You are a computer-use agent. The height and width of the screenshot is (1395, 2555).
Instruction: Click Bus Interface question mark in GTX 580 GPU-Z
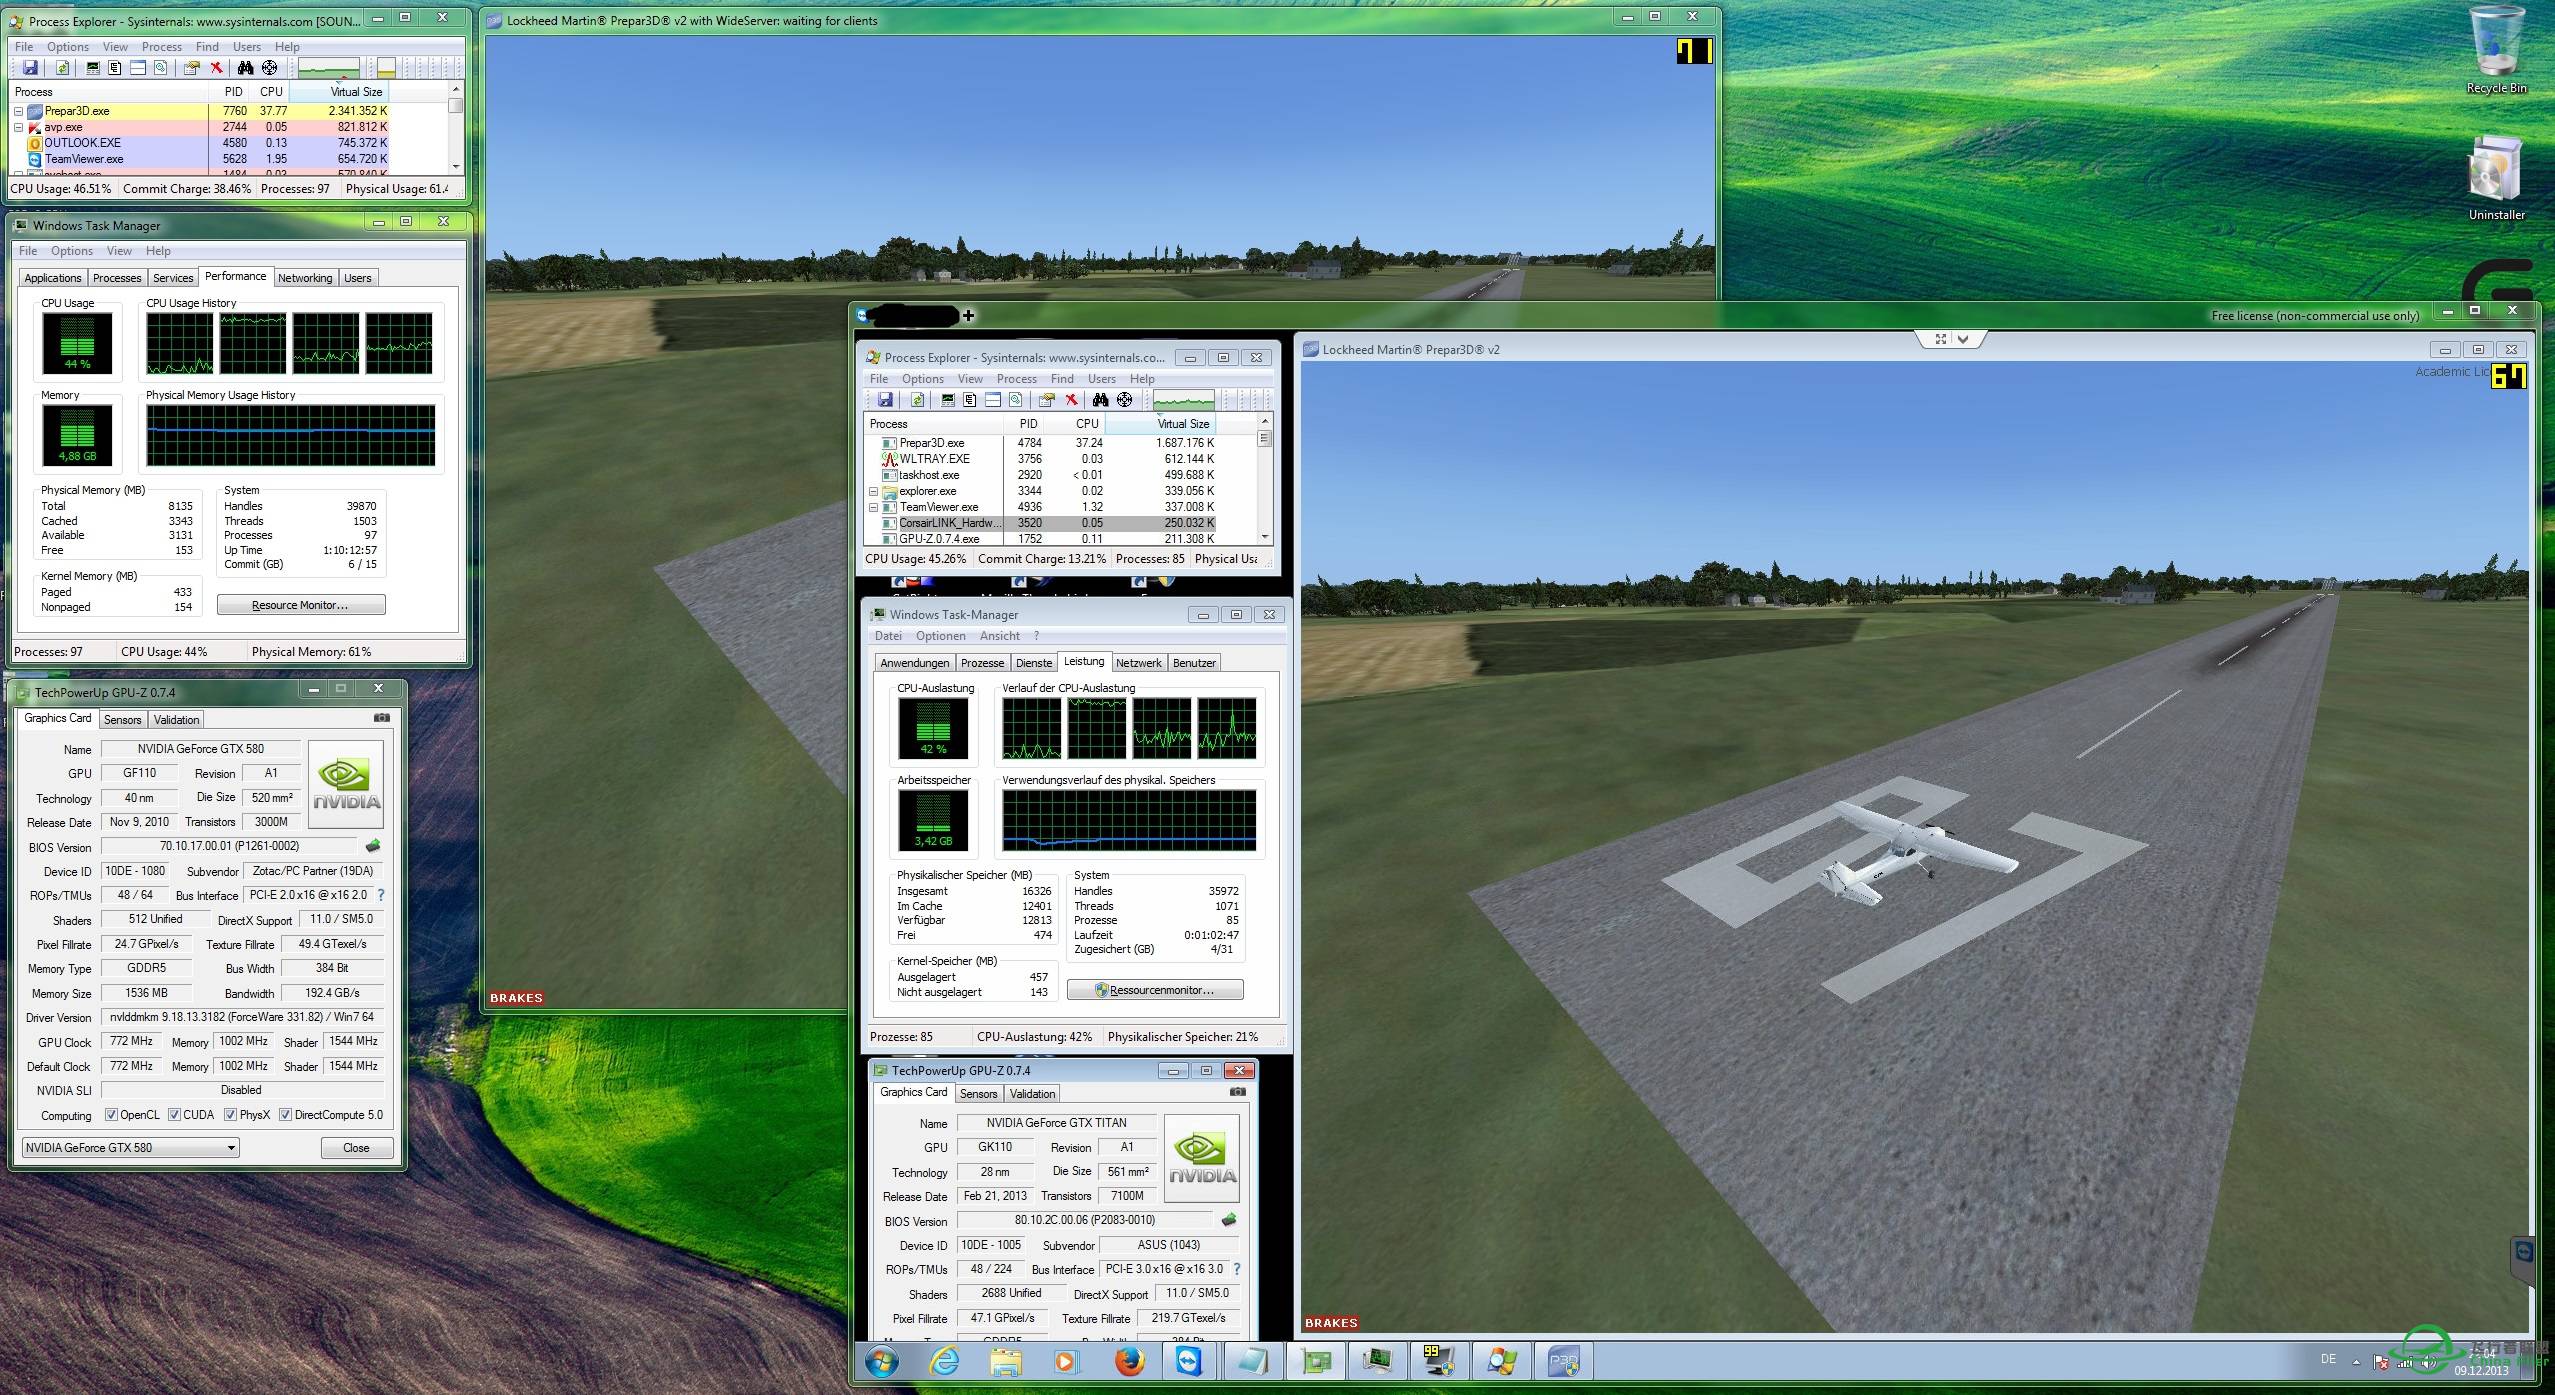point(381,895)
